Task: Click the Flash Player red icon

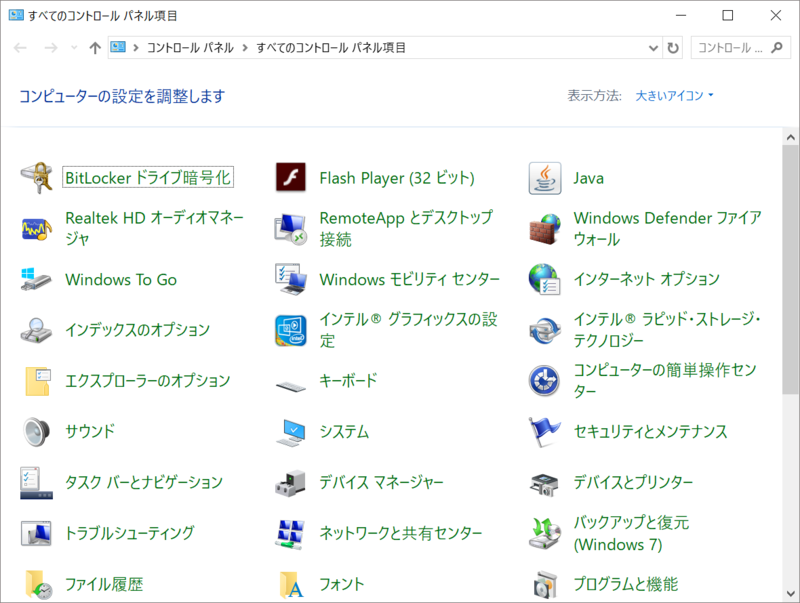Action: pos(291,178)
